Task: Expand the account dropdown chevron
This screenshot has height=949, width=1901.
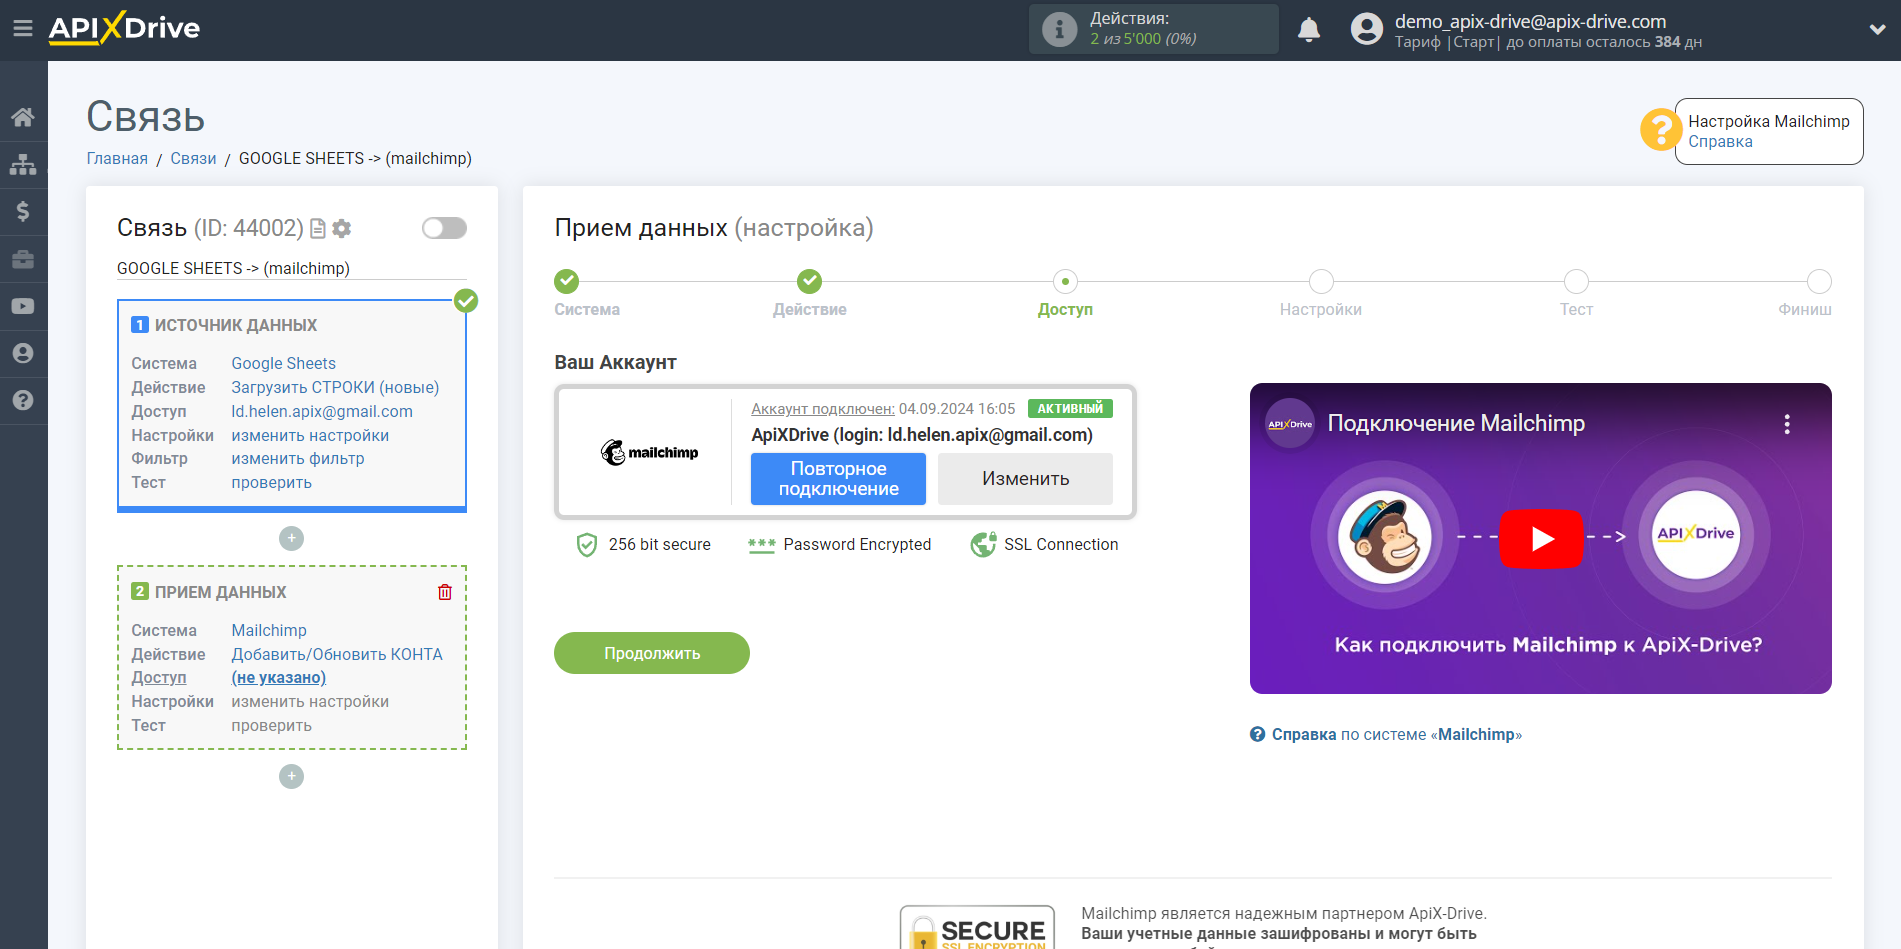Action: coord(1877,30)
